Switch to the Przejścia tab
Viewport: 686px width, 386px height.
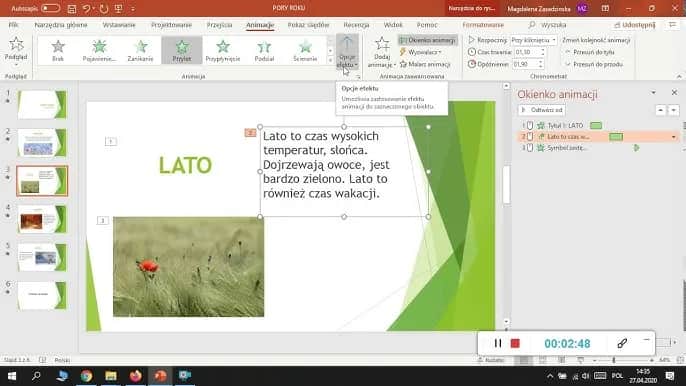point(219,25)
